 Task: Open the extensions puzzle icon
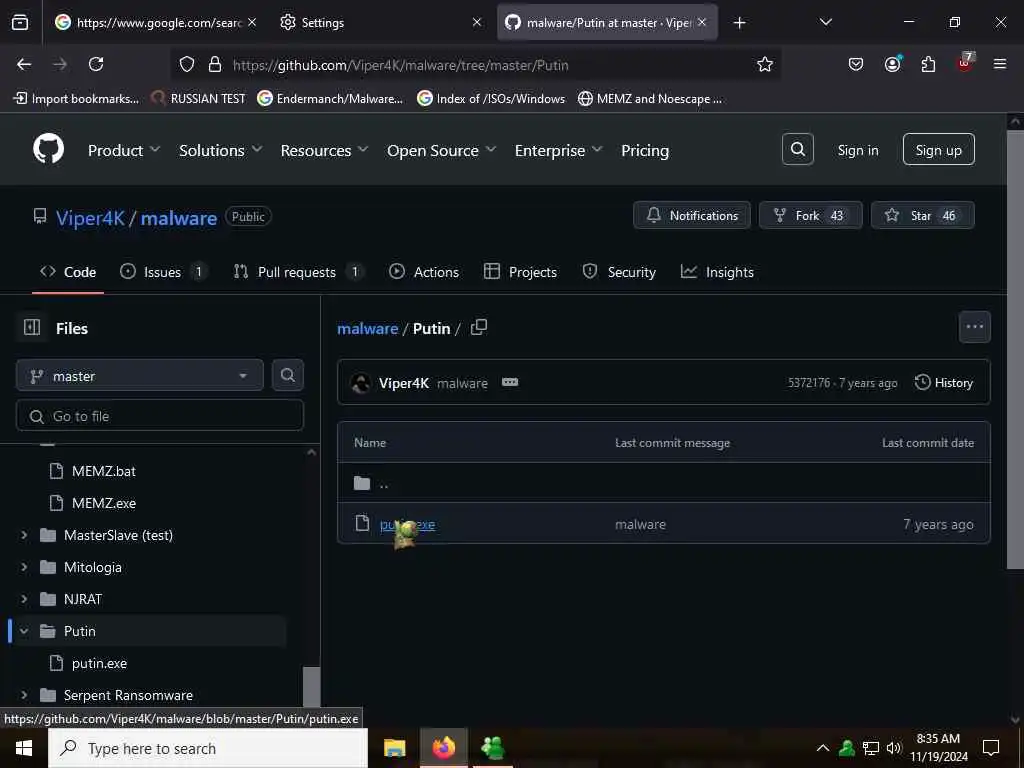point(928,64)
